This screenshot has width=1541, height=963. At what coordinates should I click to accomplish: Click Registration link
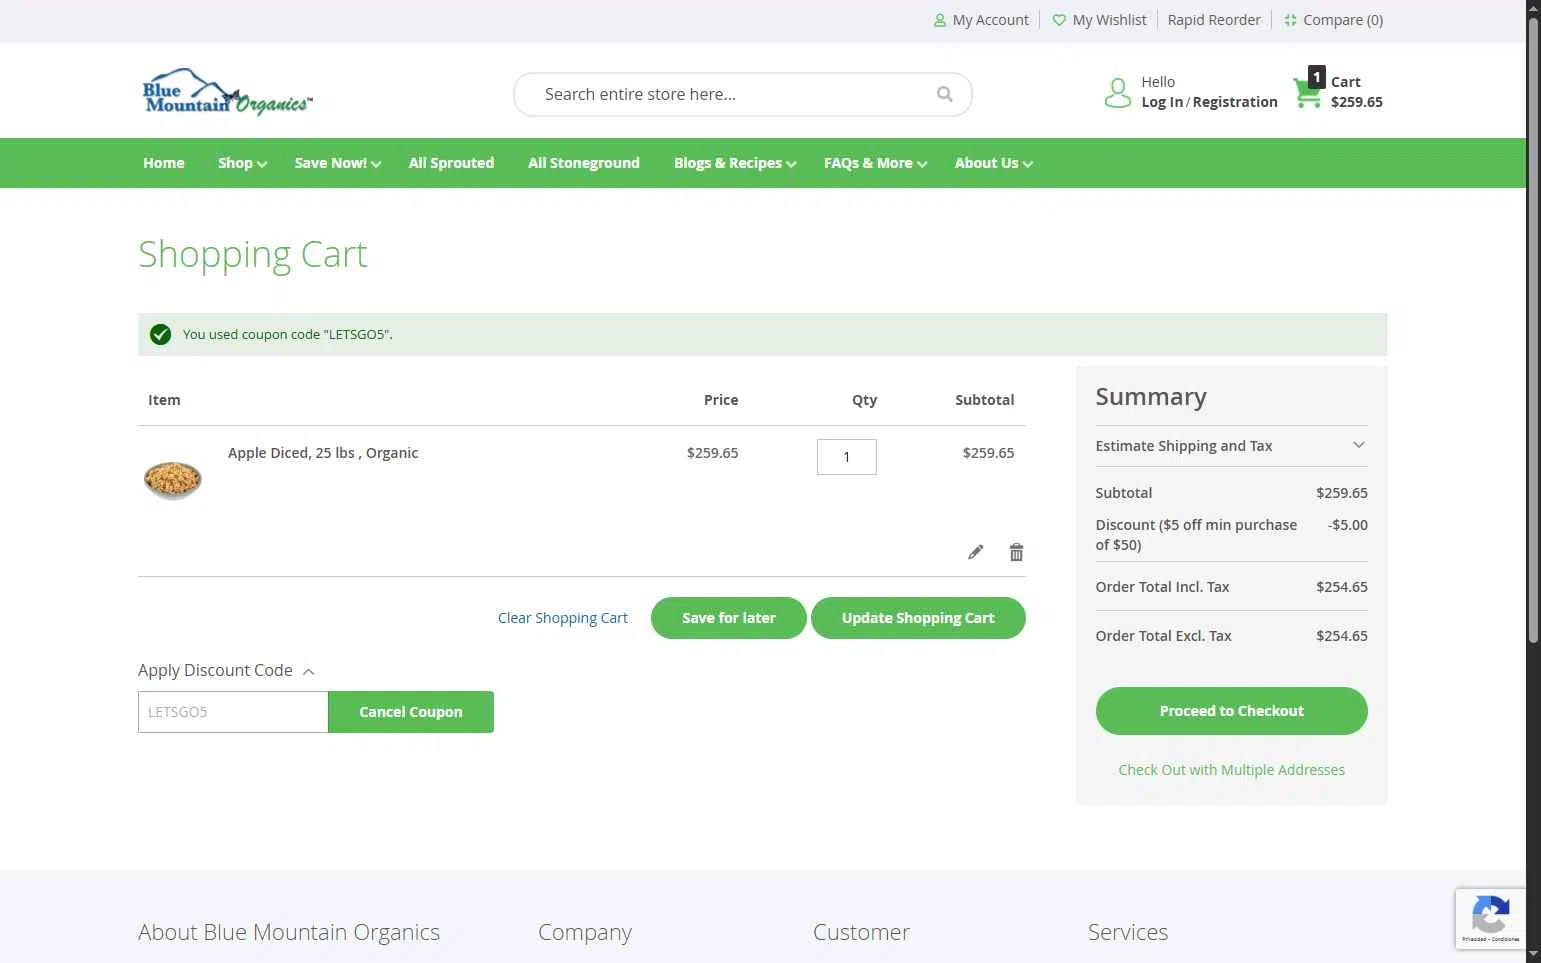pos(1235,102)
